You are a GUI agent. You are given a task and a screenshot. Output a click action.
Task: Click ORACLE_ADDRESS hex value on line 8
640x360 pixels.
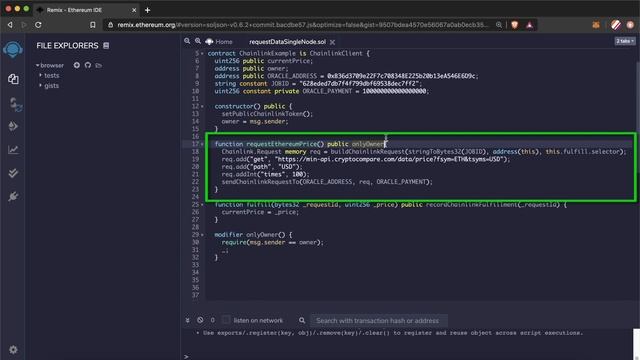coord(401,76)
